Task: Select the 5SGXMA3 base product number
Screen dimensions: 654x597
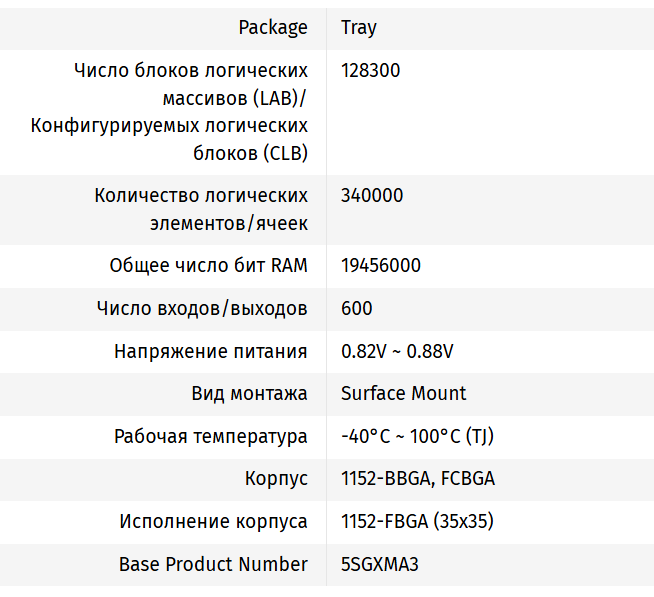Action: click(x=379, y=564)
